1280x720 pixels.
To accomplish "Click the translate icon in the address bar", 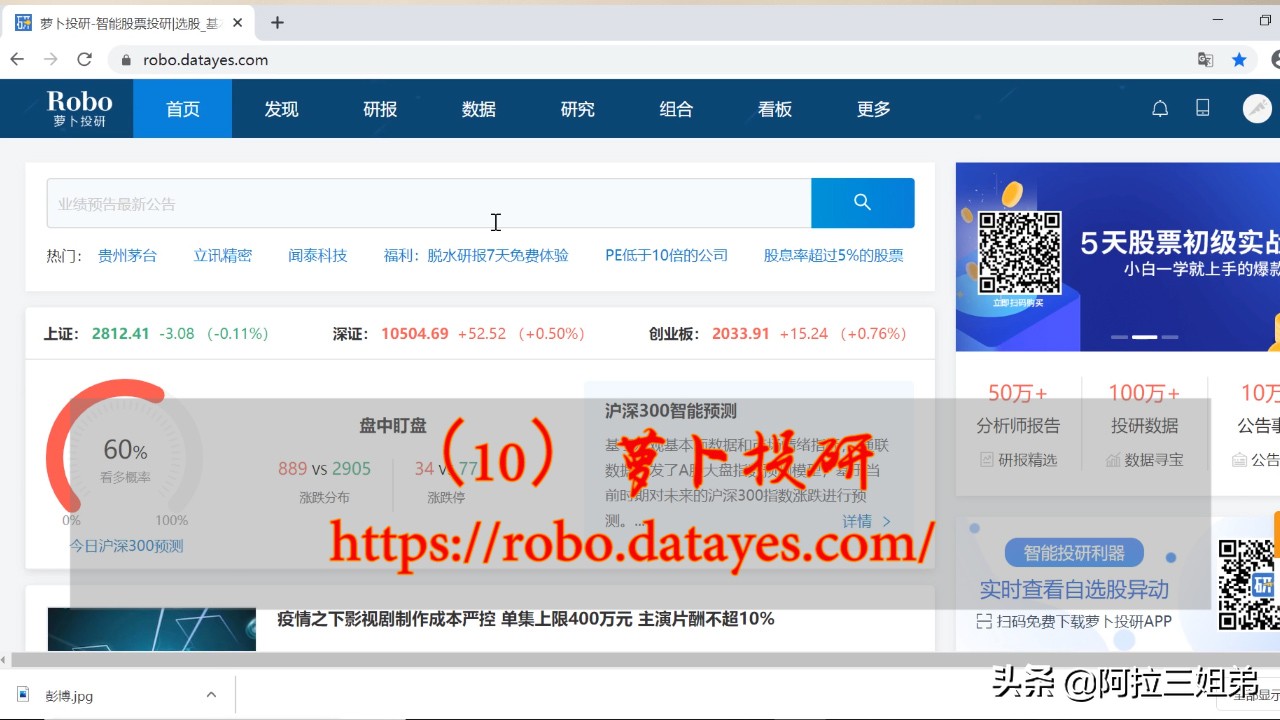I will pos(1205,60).
